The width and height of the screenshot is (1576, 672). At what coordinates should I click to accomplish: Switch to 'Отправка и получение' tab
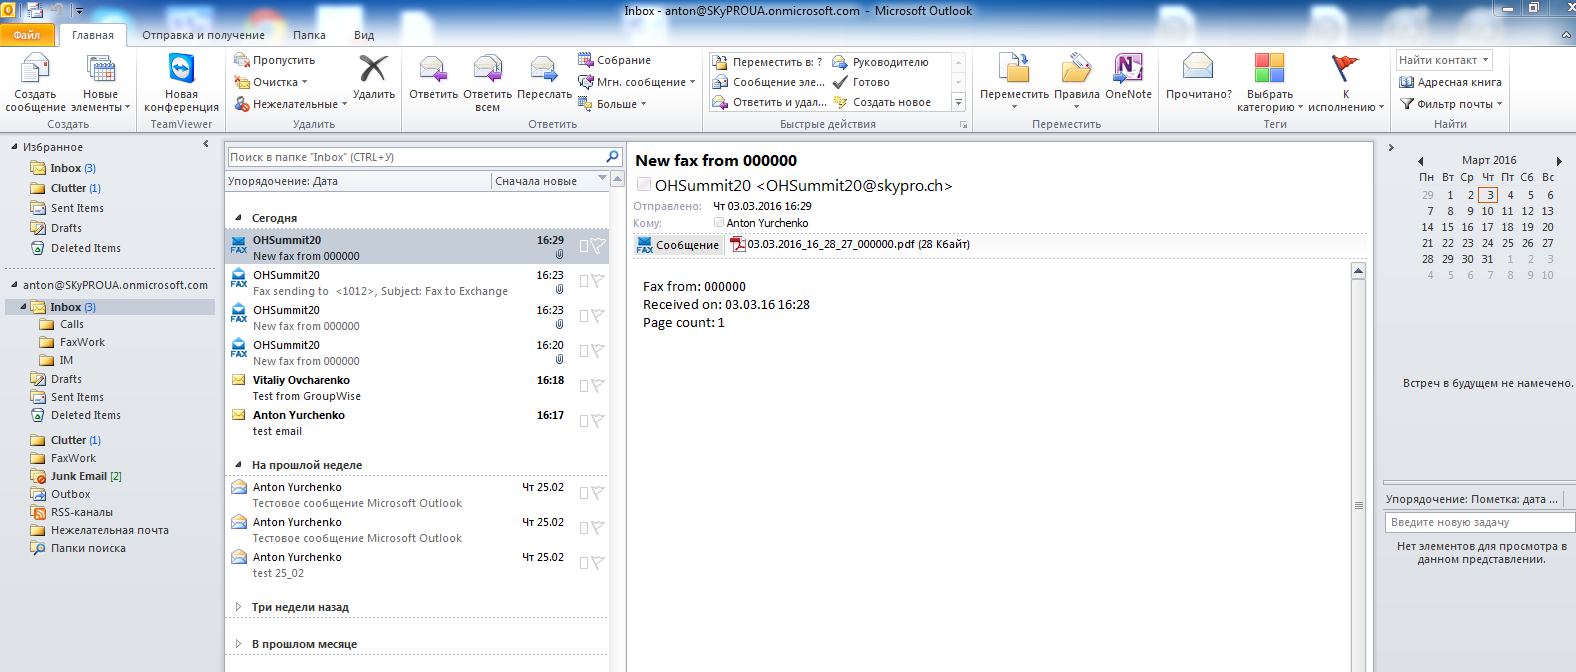point(203,35)
